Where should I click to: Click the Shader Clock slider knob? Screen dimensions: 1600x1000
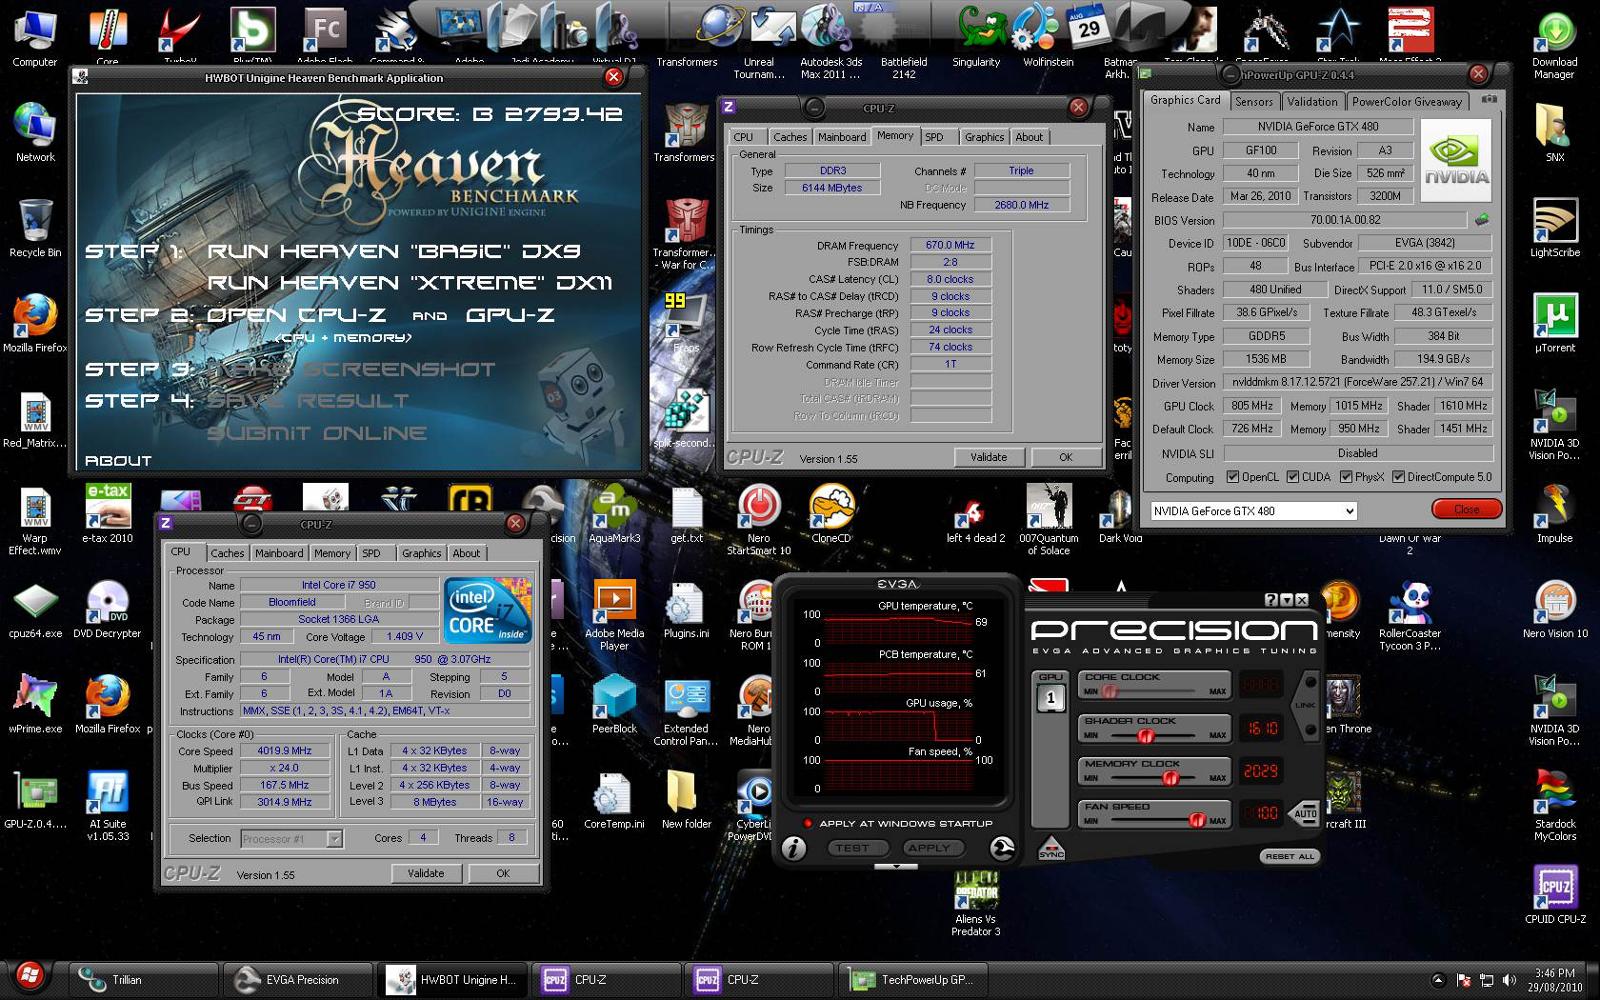point(1146,735)
